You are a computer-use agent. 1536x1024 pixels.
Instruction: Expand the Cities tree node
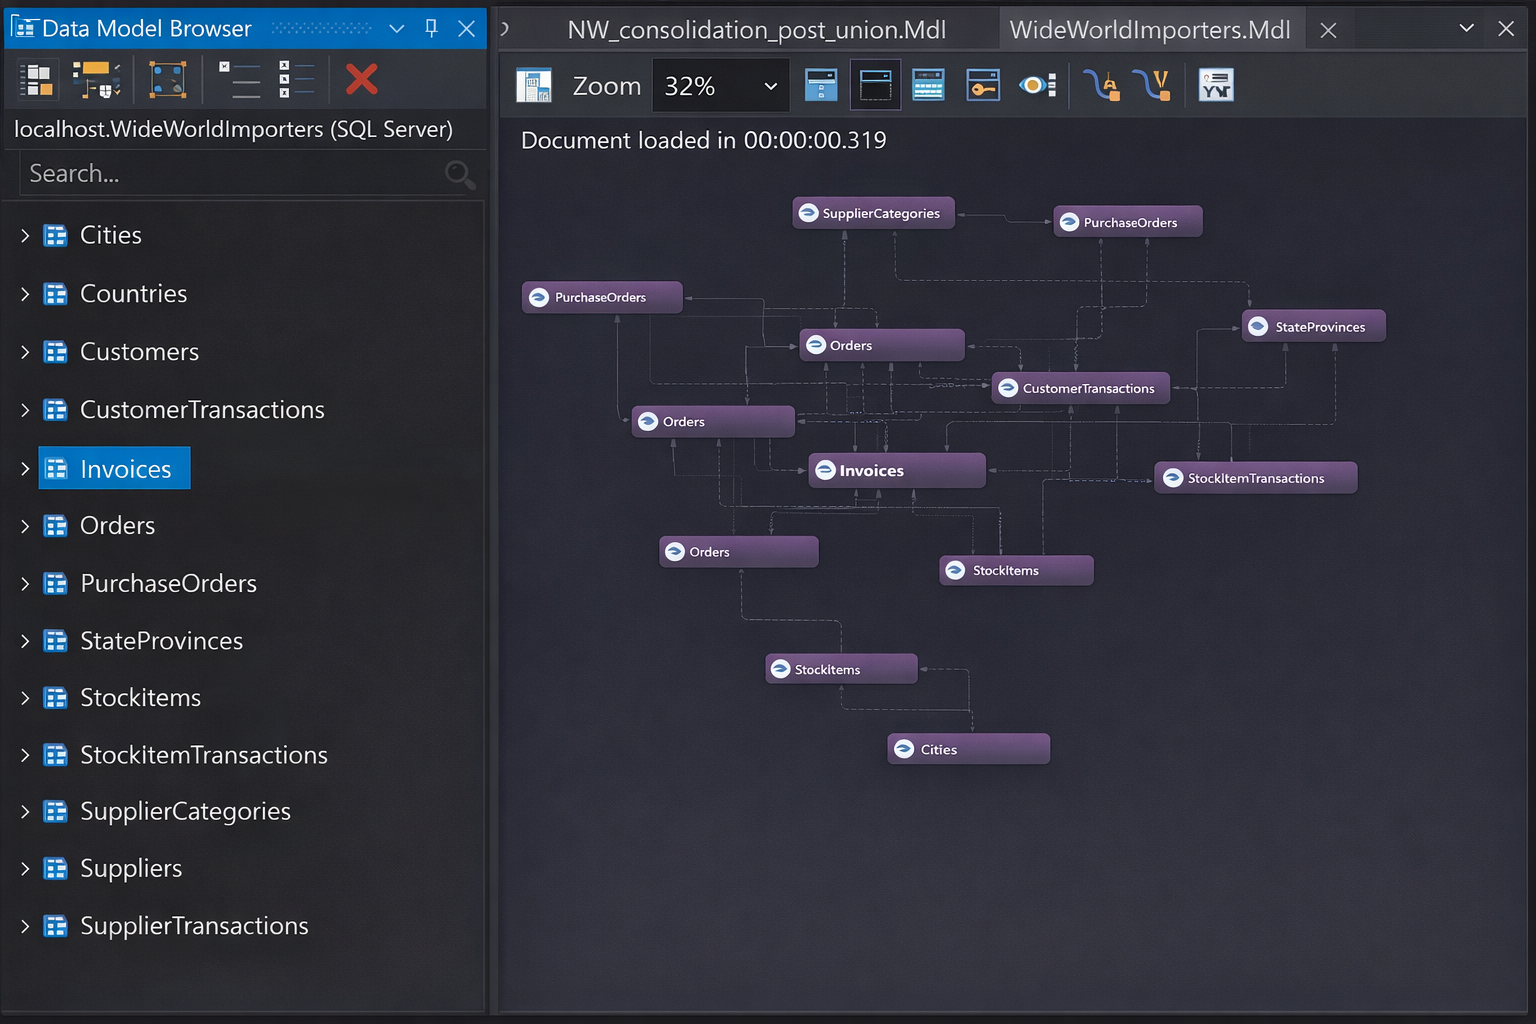pos(25,236)
